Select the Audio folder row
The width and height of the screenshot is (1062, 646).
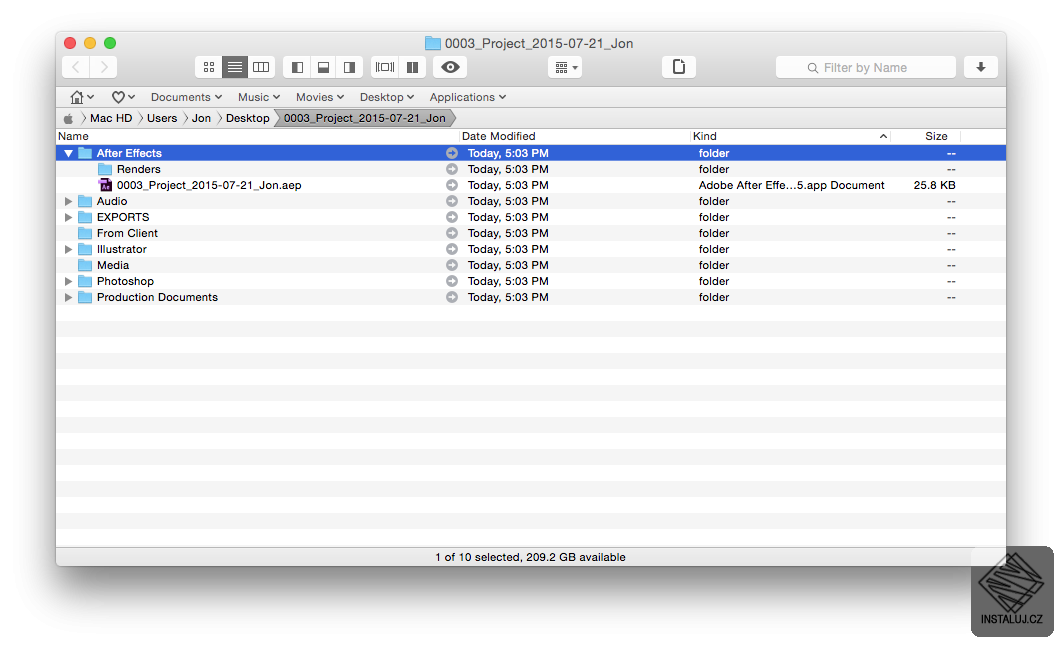531,201
